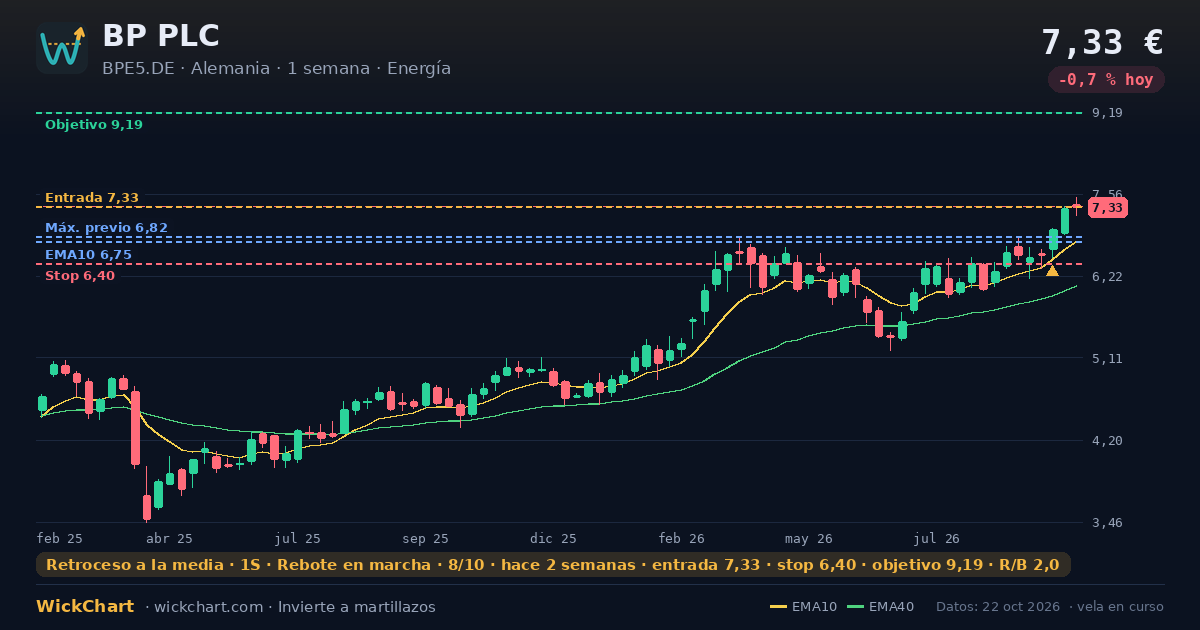The height and width of the screenshot is (630, 1200).
Task: Click the "Datos: 22 oct 2026" footer note
Action: [x=999, y=607]
